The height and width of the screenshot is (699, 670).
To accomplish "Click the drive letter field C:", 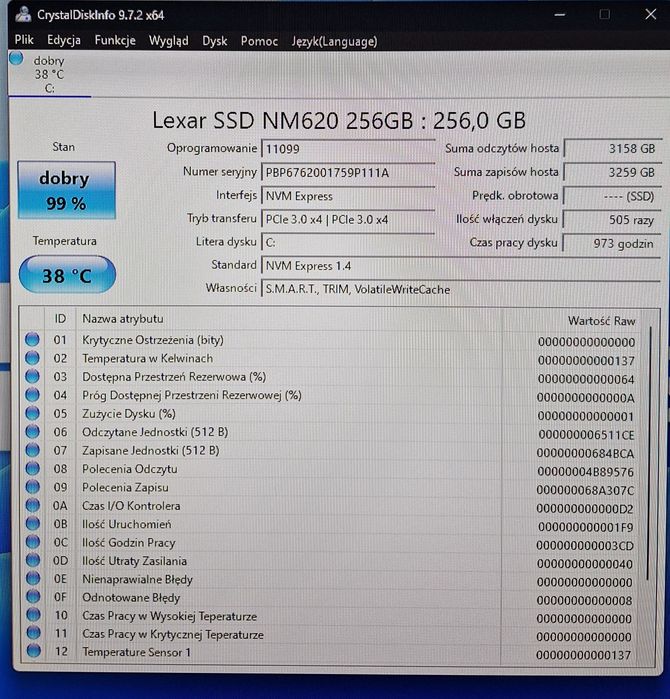I will click(348, 243).
